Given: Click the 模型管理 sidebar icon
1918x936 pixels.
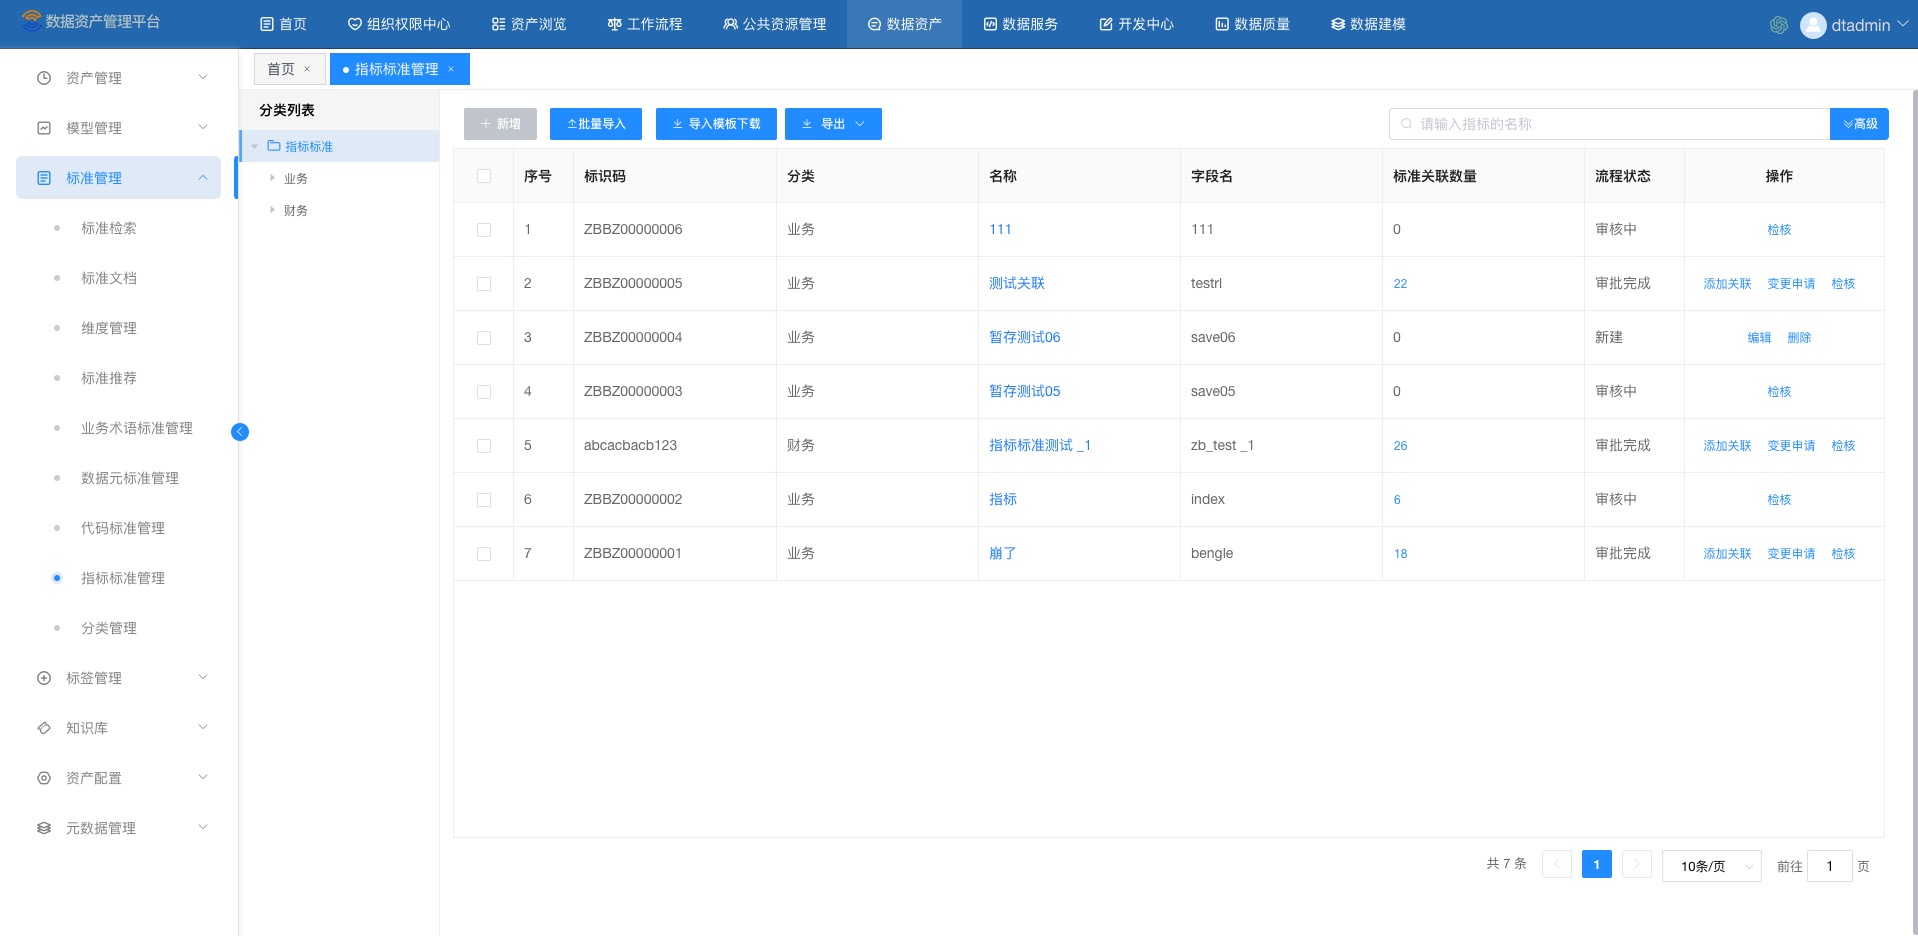Looking at the screenshot, I should tap(44, 128).
